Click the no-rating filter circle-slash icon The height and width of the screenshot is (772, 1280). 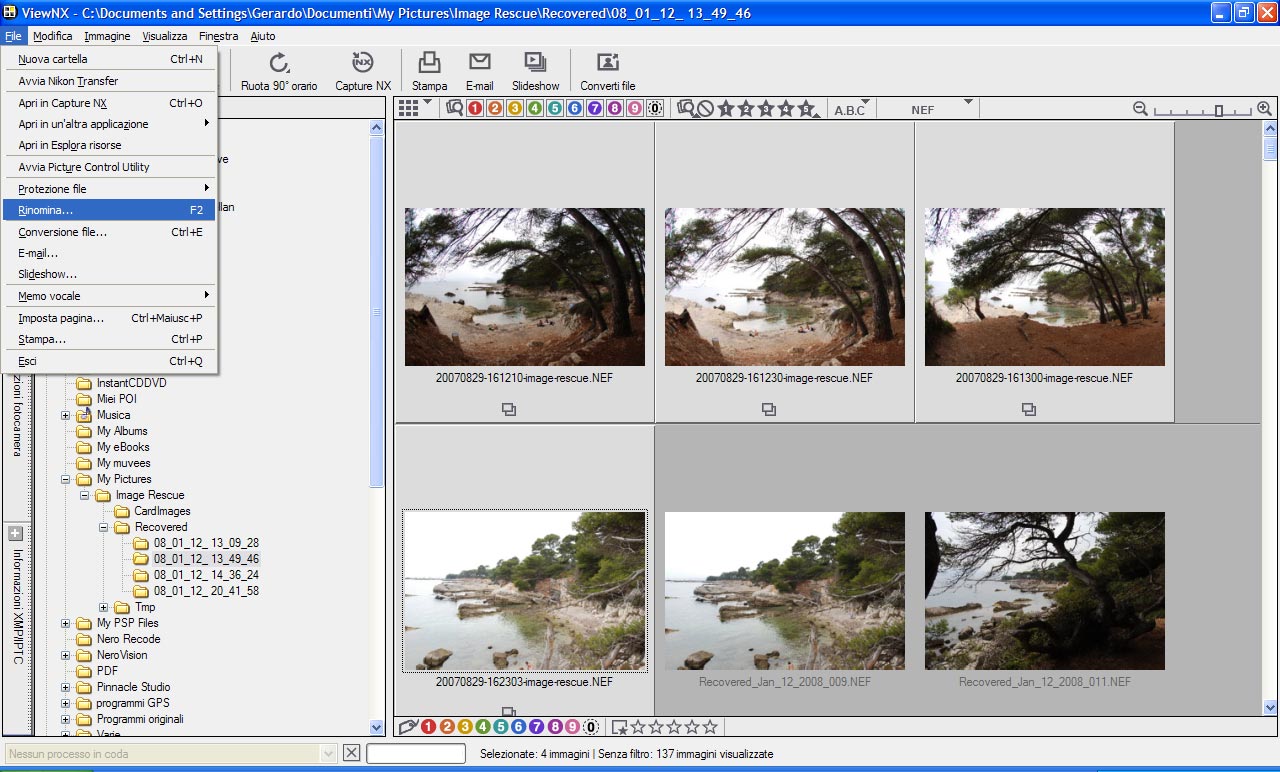[x=705, y=109]
